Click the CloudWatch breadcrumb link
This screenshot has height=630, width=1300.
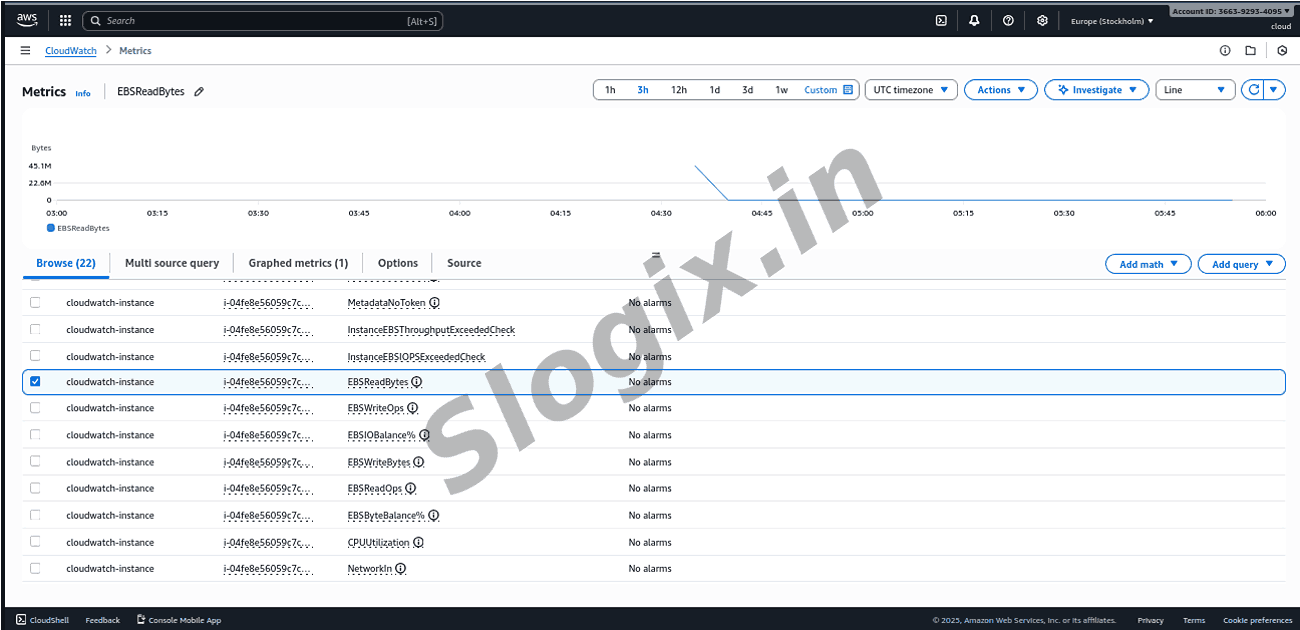click(70, 50)
